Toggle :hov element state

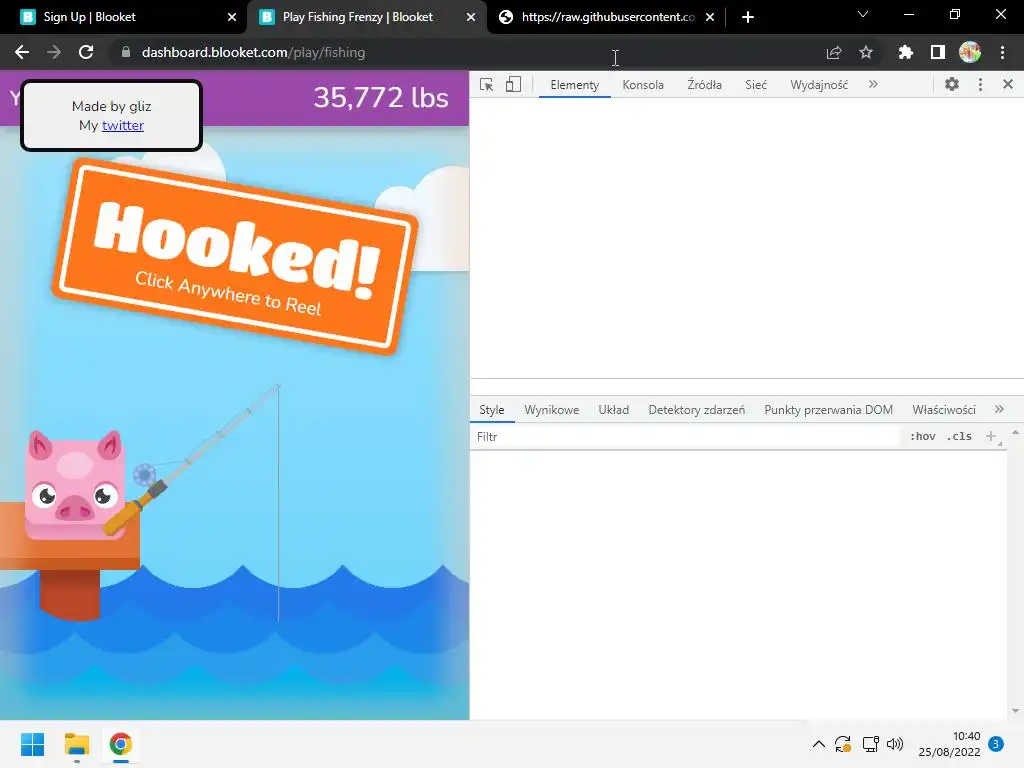pos(923,436)
